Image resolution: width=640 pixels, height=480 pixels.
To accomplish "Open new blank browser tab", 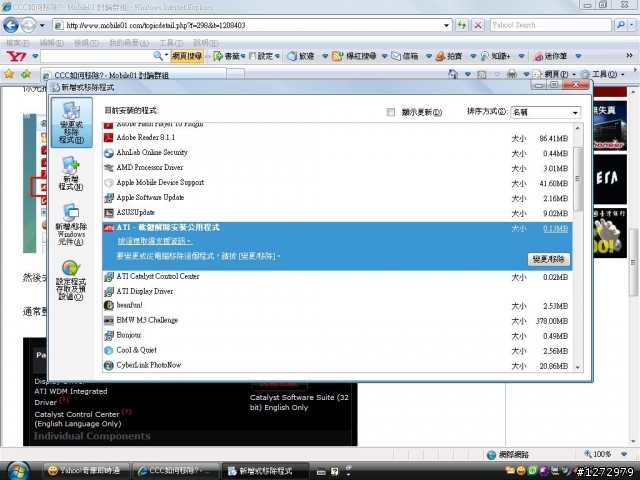I will pos(236,74).
